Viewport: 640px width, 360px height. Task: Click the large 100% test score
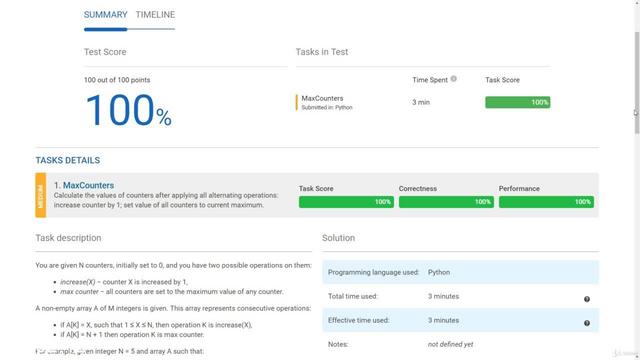click(128, 110)
